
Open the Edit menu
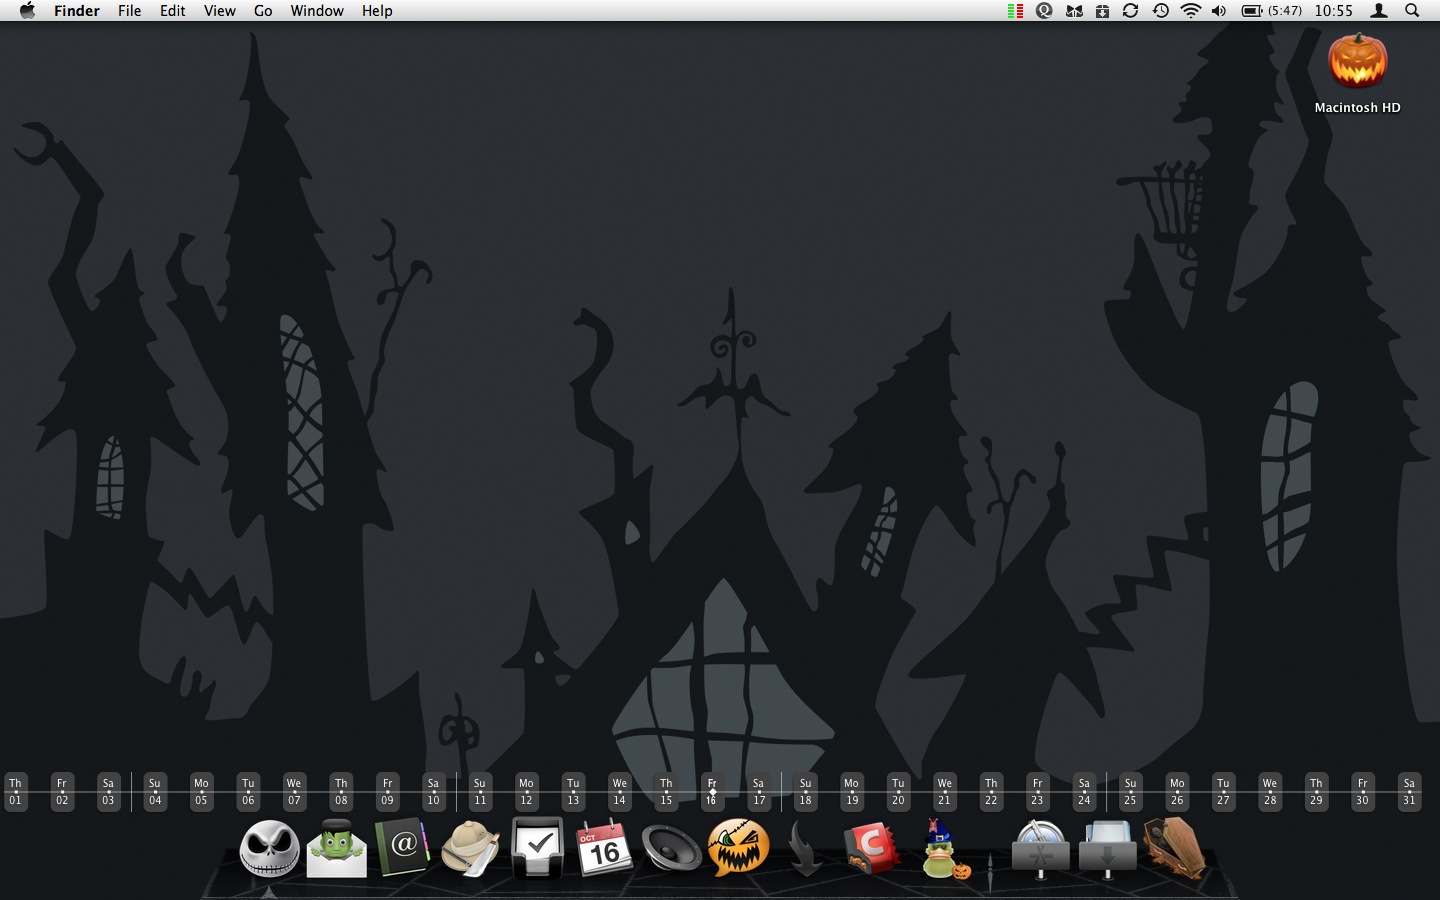[x=173, y=11]
